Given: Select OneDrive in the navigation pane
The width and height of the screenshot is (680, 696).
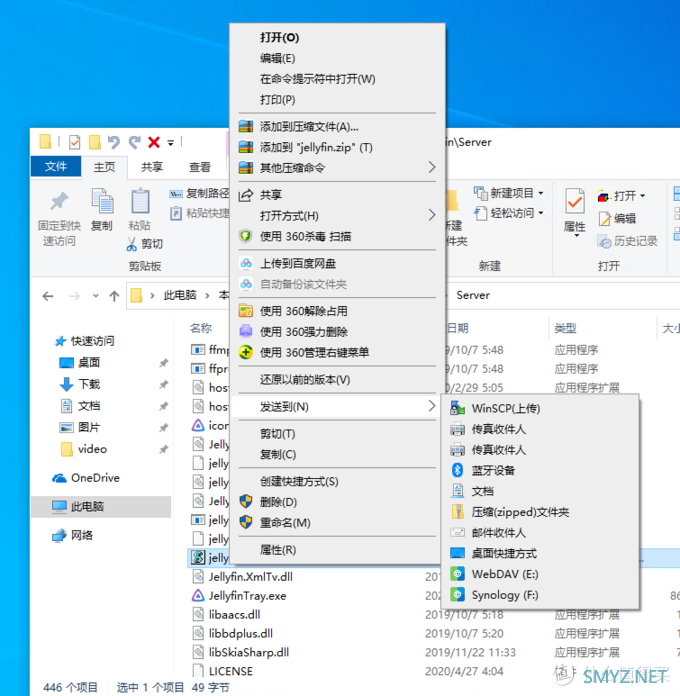Looking at the screenshot, I should point(95,478).
